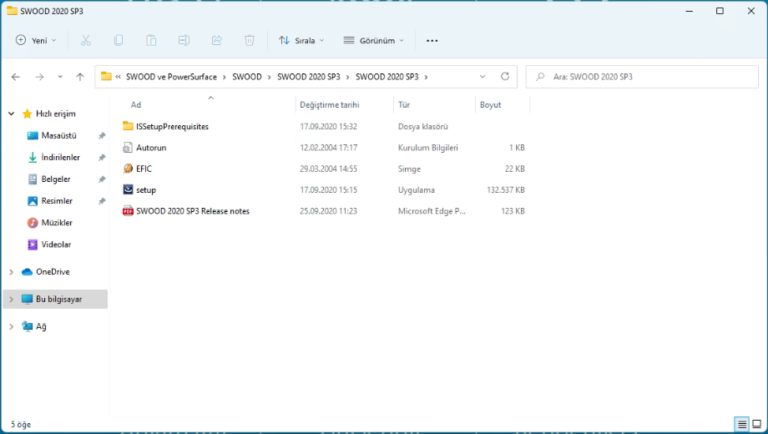
Task: Switch to details view in status bar
Action: pos(741,424)
